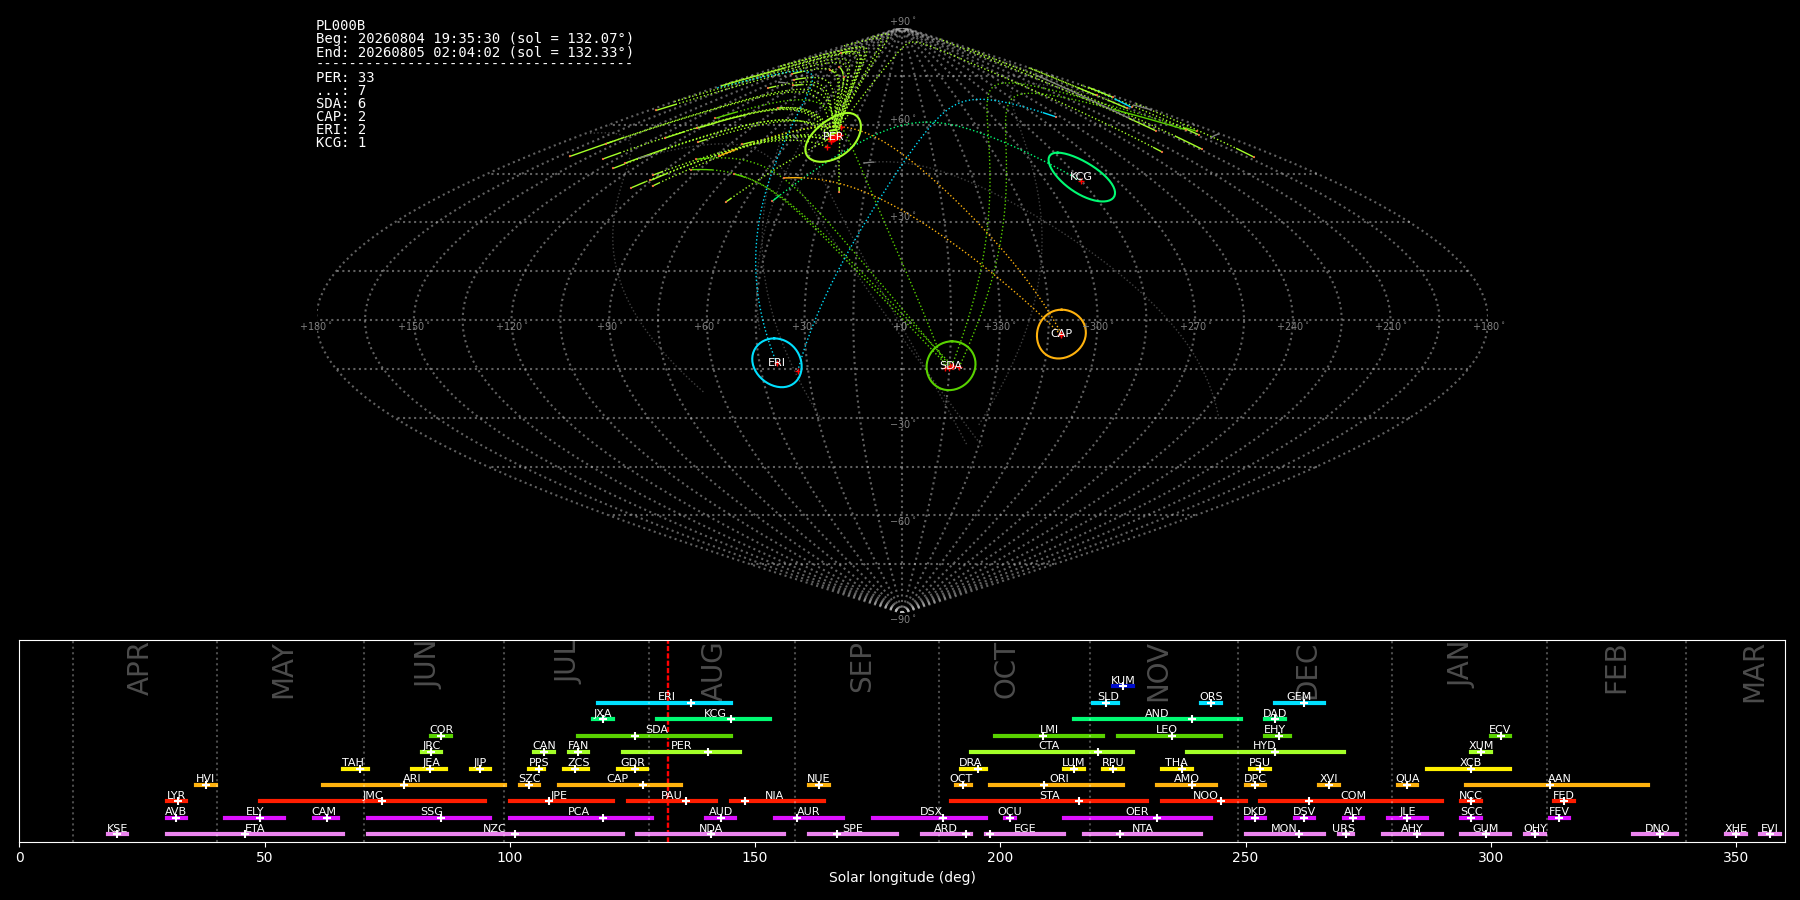Screen dimensions: 1800x900
Task: Click the QUA shower marker
Action: [1407, 785]
